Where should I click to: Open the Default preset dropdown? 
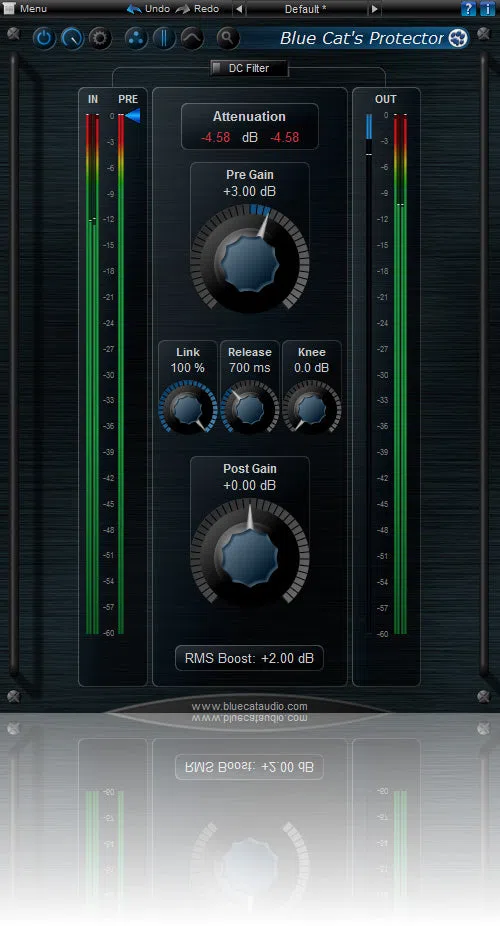point(306,9)
